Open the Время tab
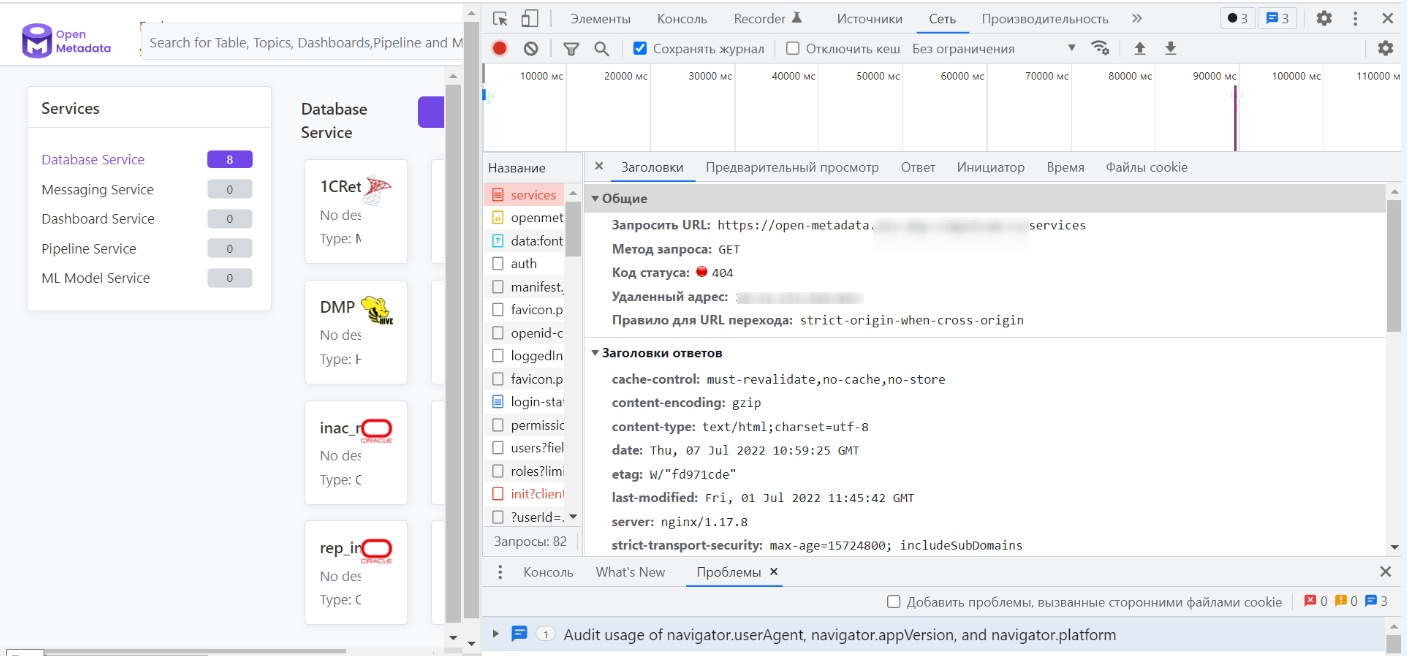The height and width of the screenshot is (656, 1407). pyautogui.click(x=1065, y=167)
